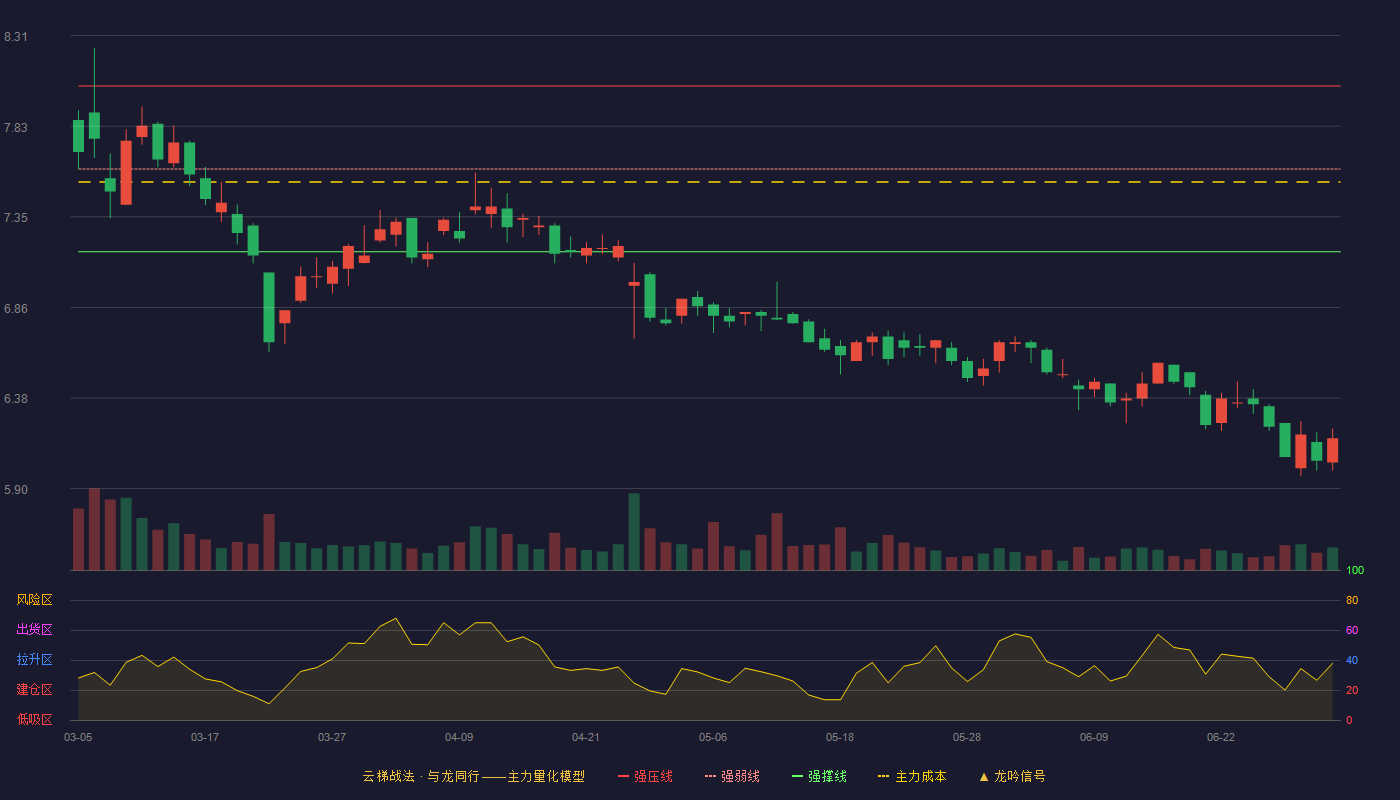Click the 5.90 price axis label

pos(16,490)
